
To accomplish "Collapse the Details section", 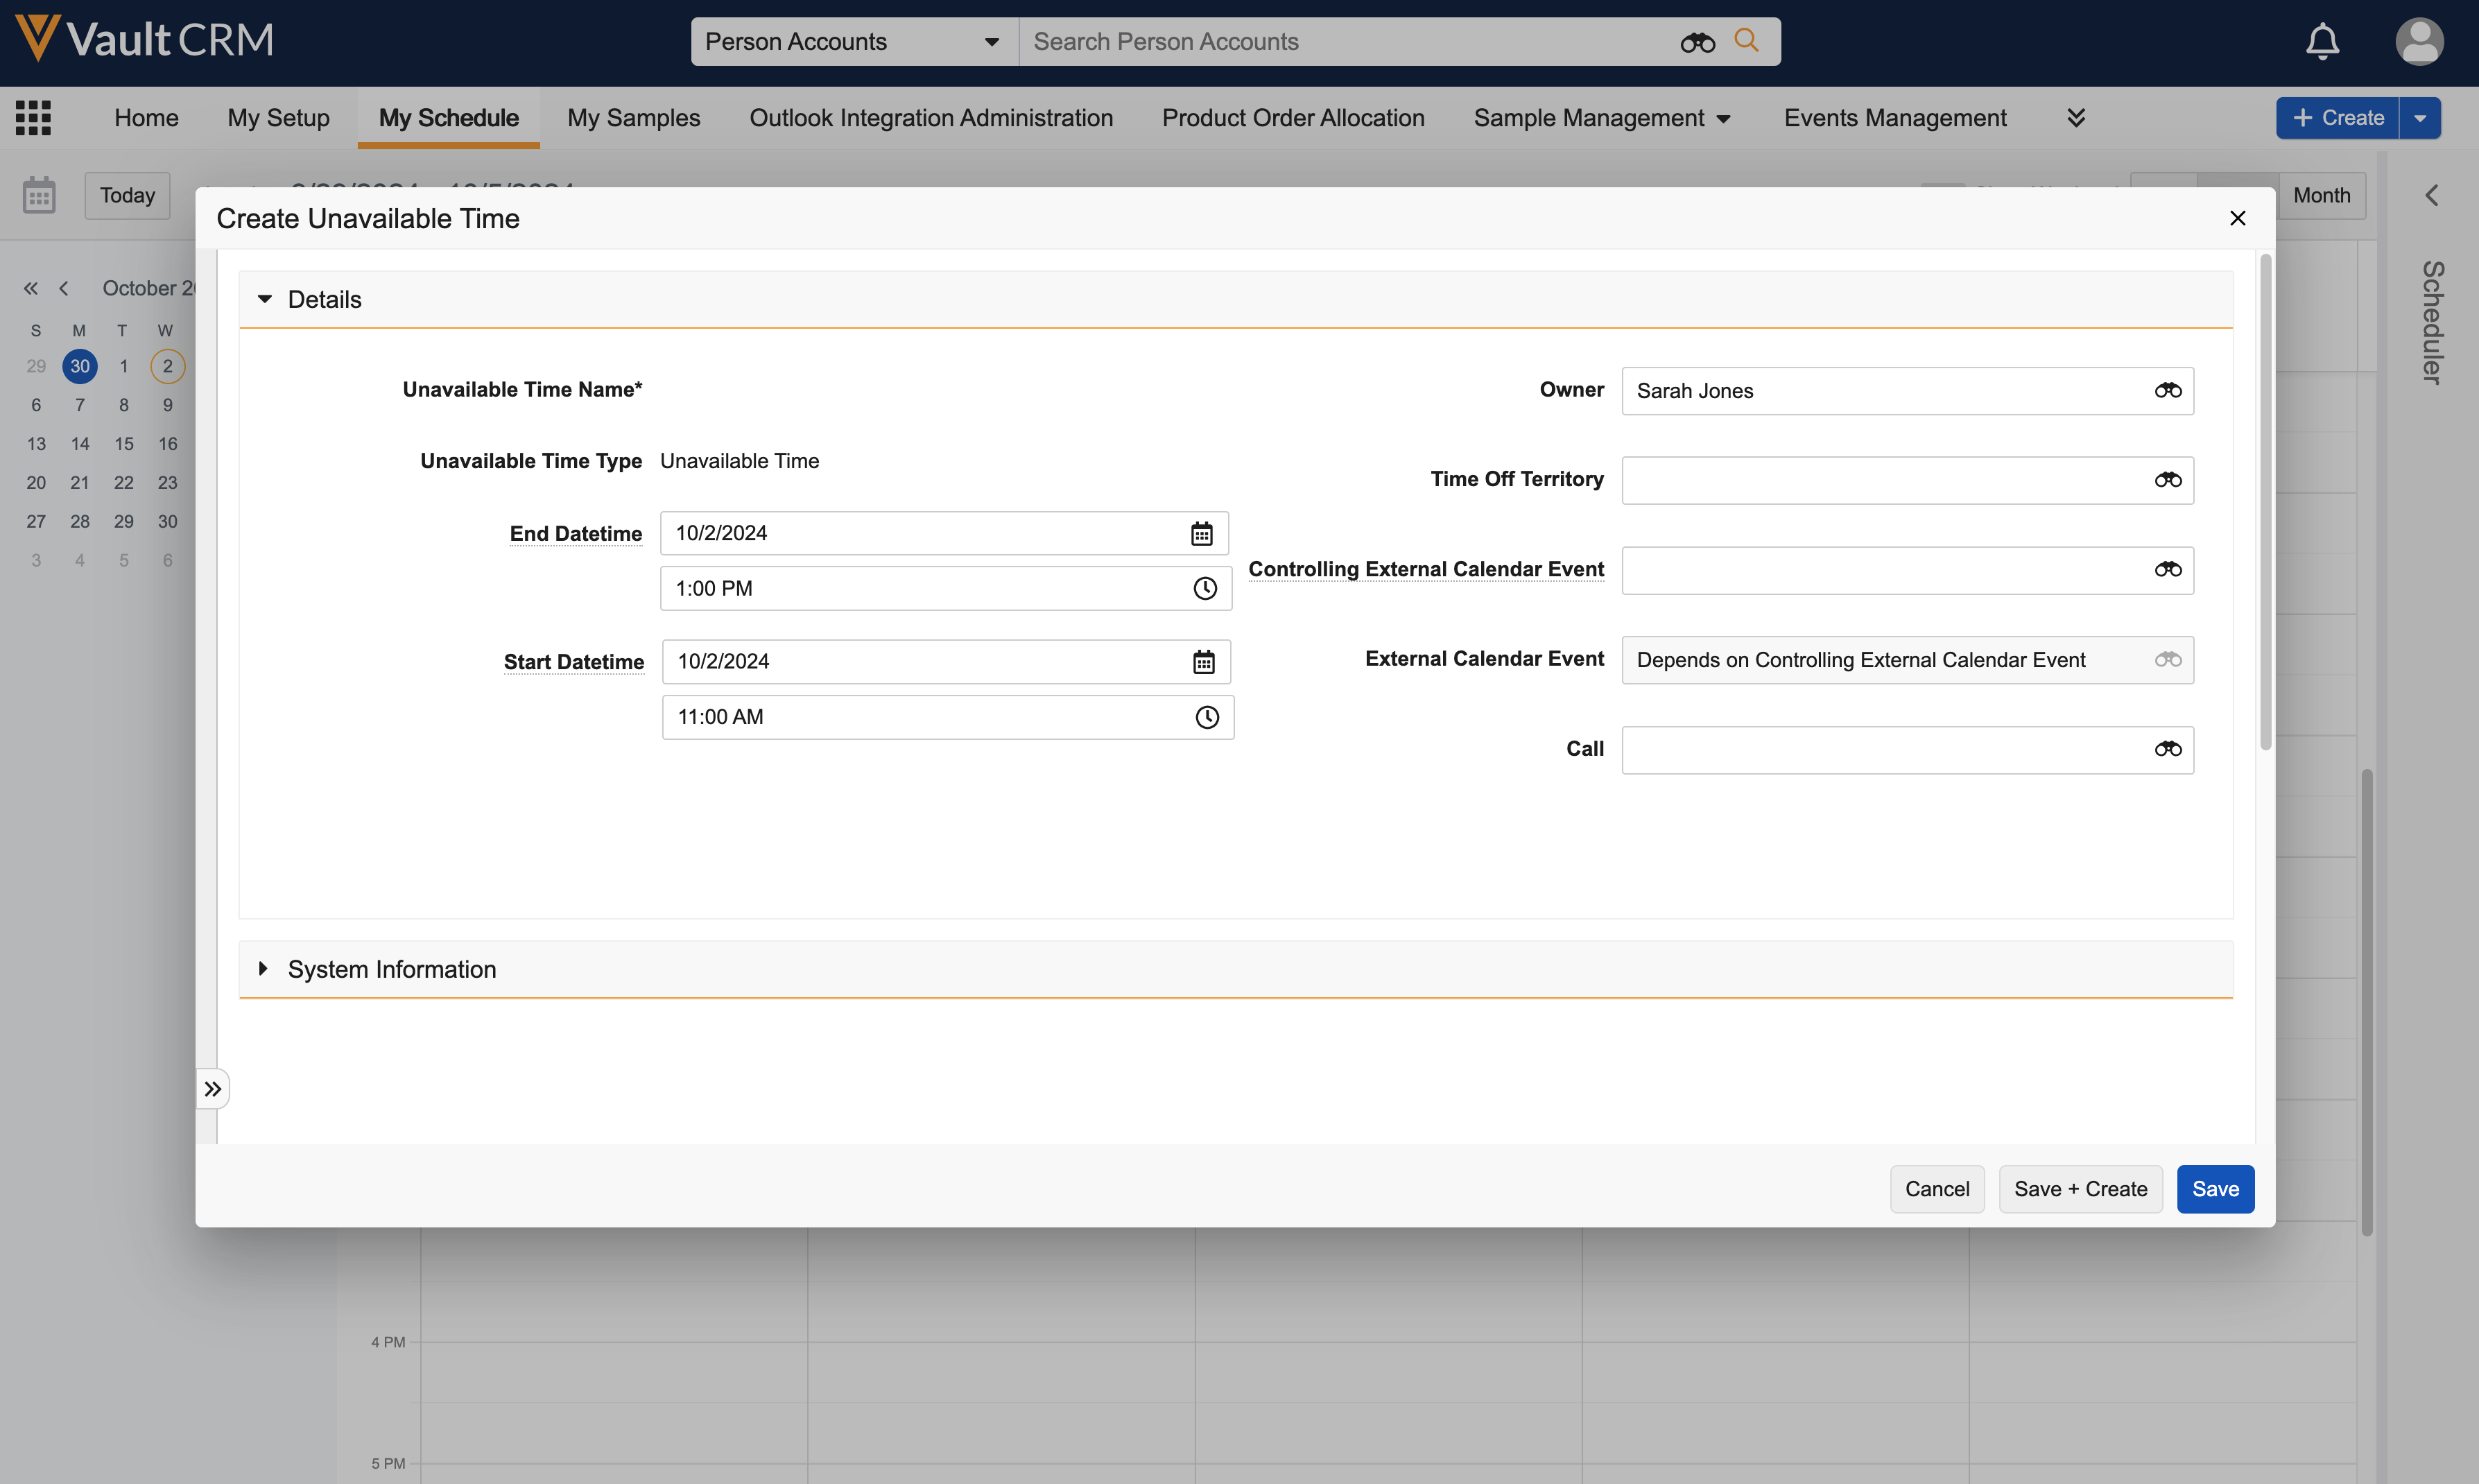I will point(265,299).
